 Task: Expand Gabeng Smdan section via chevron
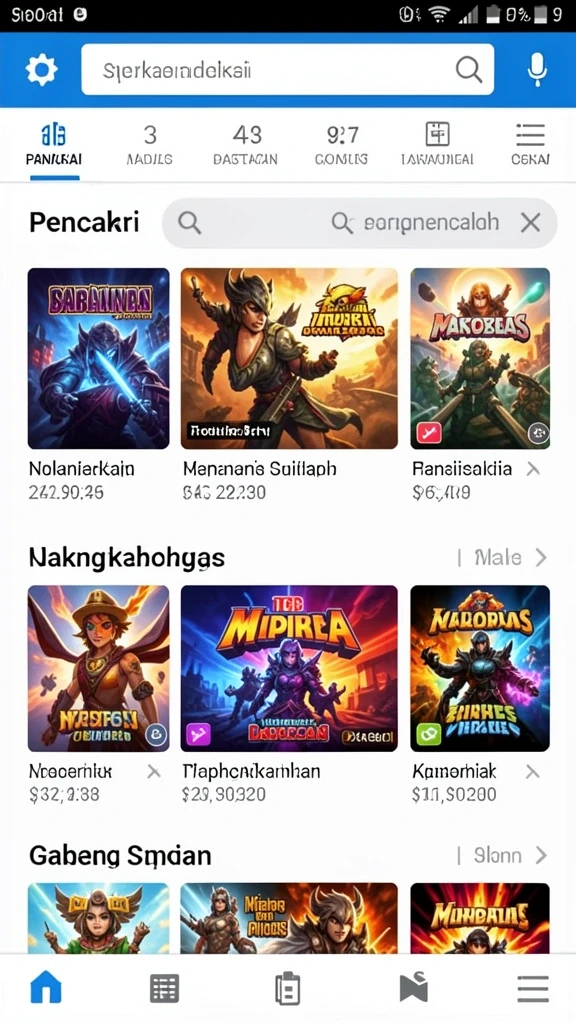tap(541, 856)
